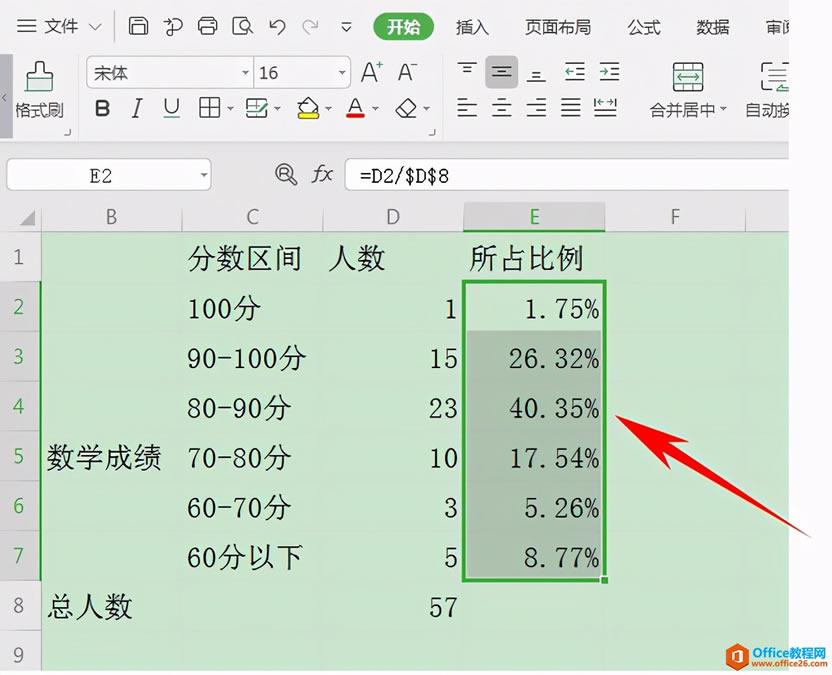This screenshot has width=832, height=675.
Task: Expand the font color dropdown arrow
Action: point(375,109)
